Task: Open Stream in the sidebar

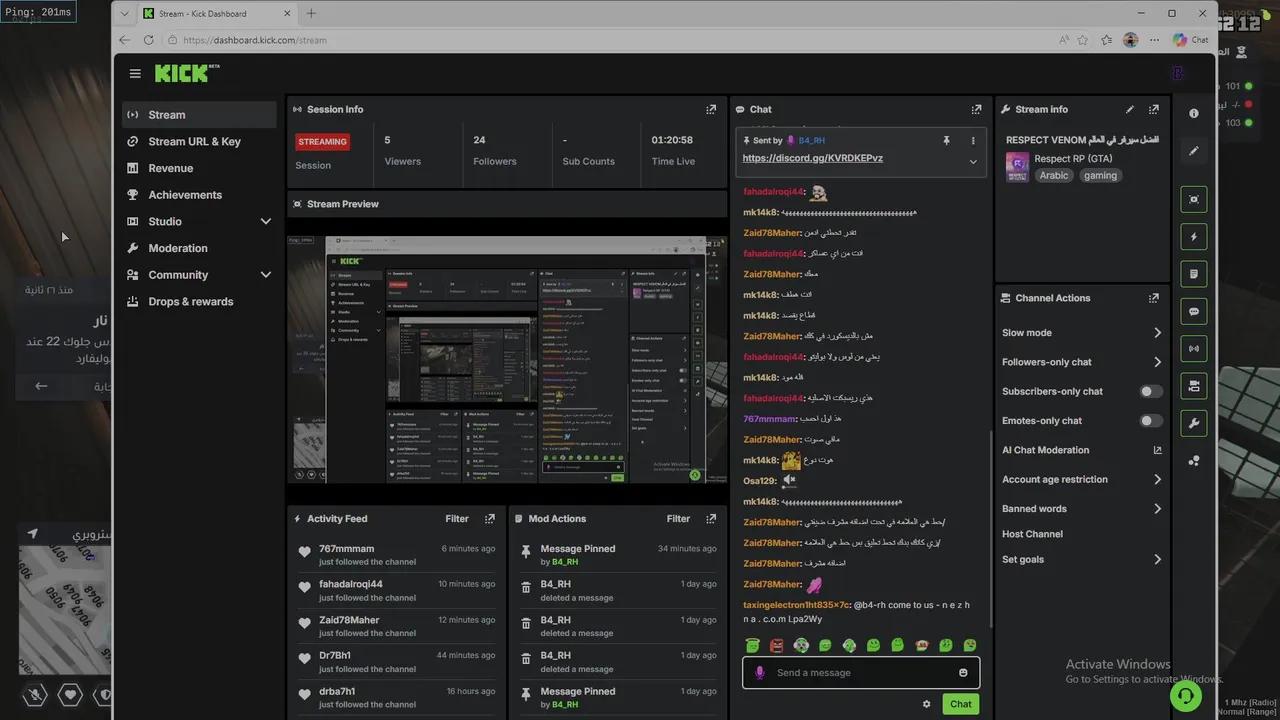Action: coord(199,115)
